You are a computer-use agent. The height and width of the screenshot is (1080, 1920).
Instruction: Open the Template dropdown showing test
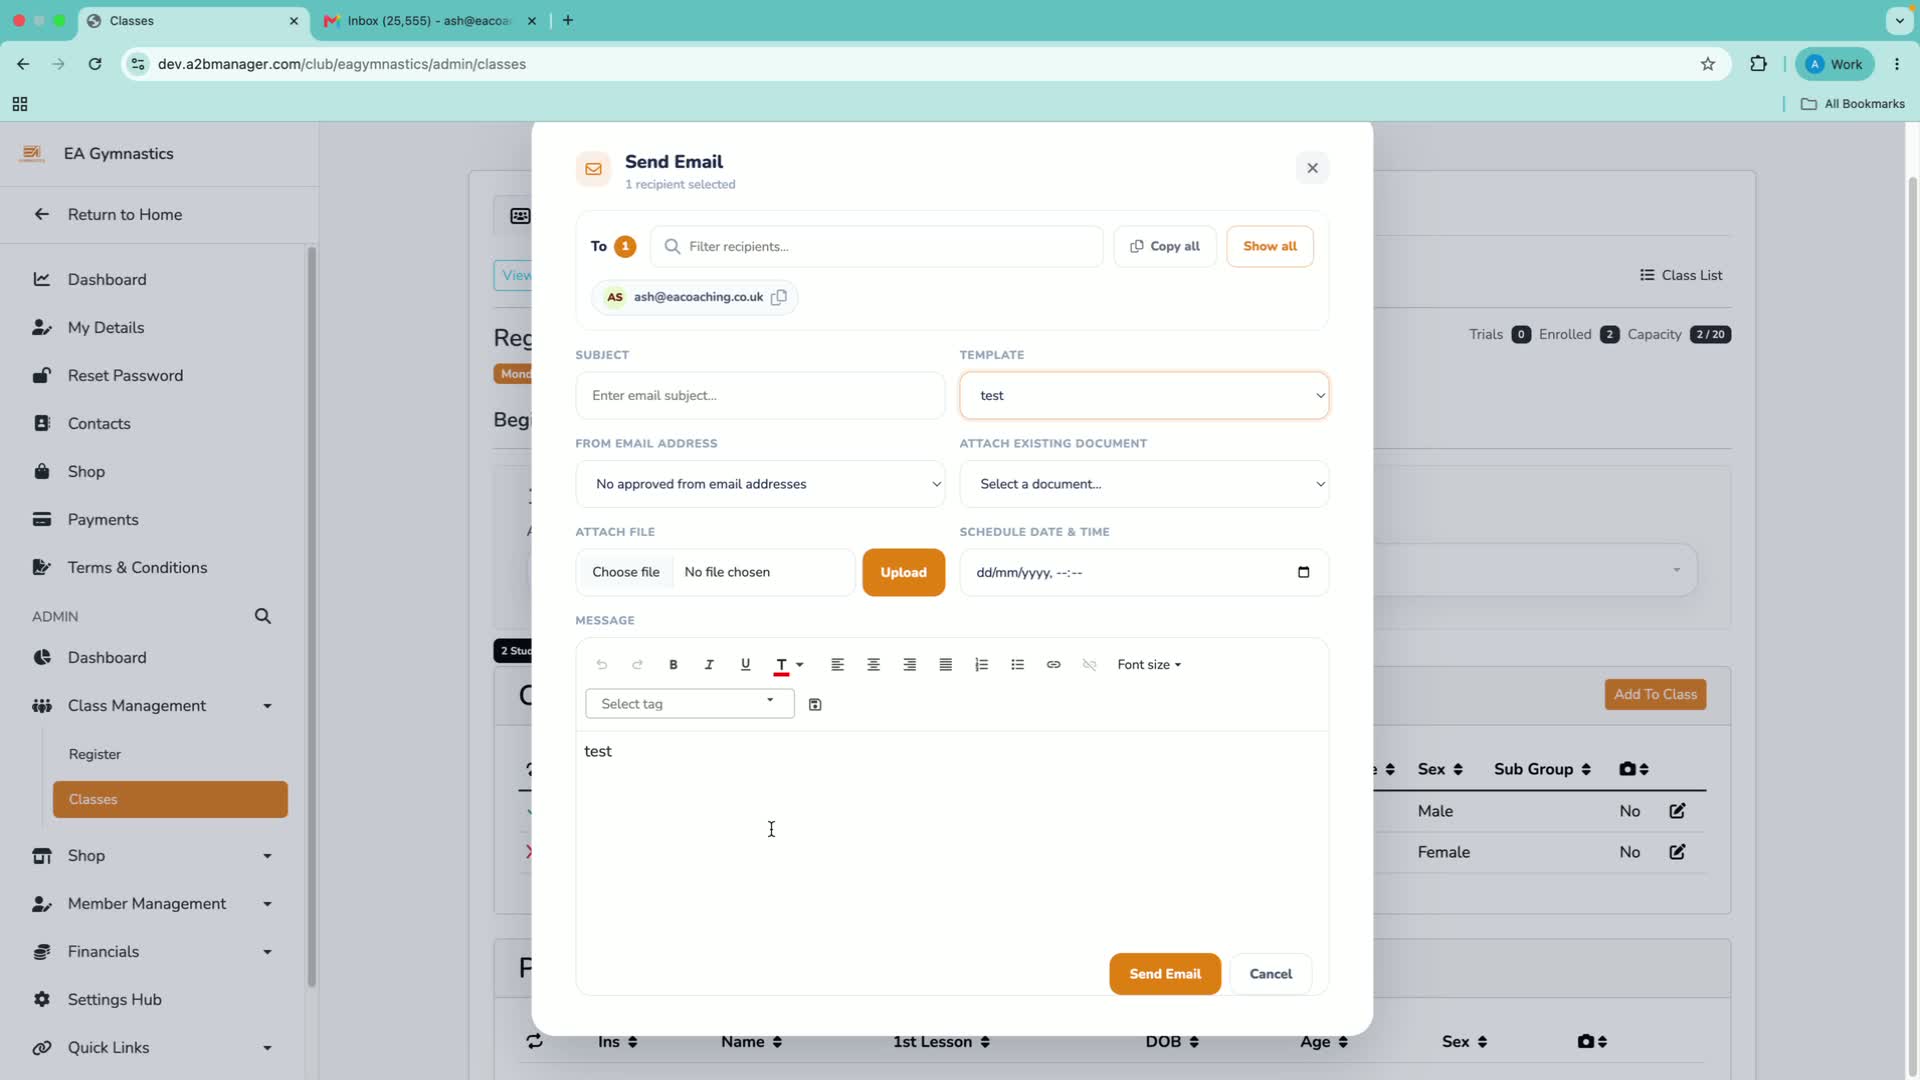point(1144,396)
